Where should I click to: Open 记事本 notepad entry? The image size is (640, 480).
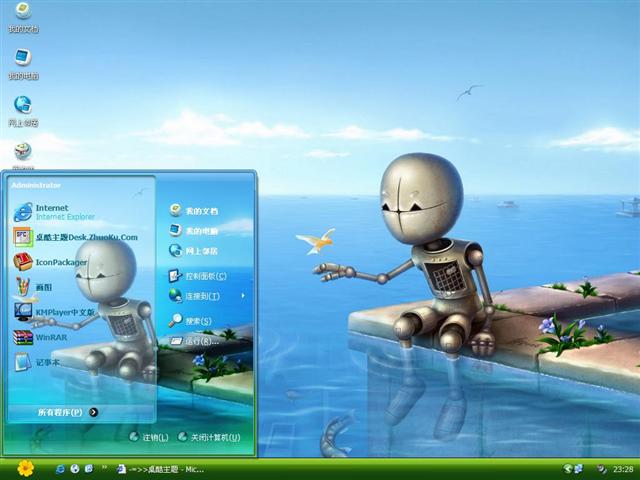(x=37, y=362)
